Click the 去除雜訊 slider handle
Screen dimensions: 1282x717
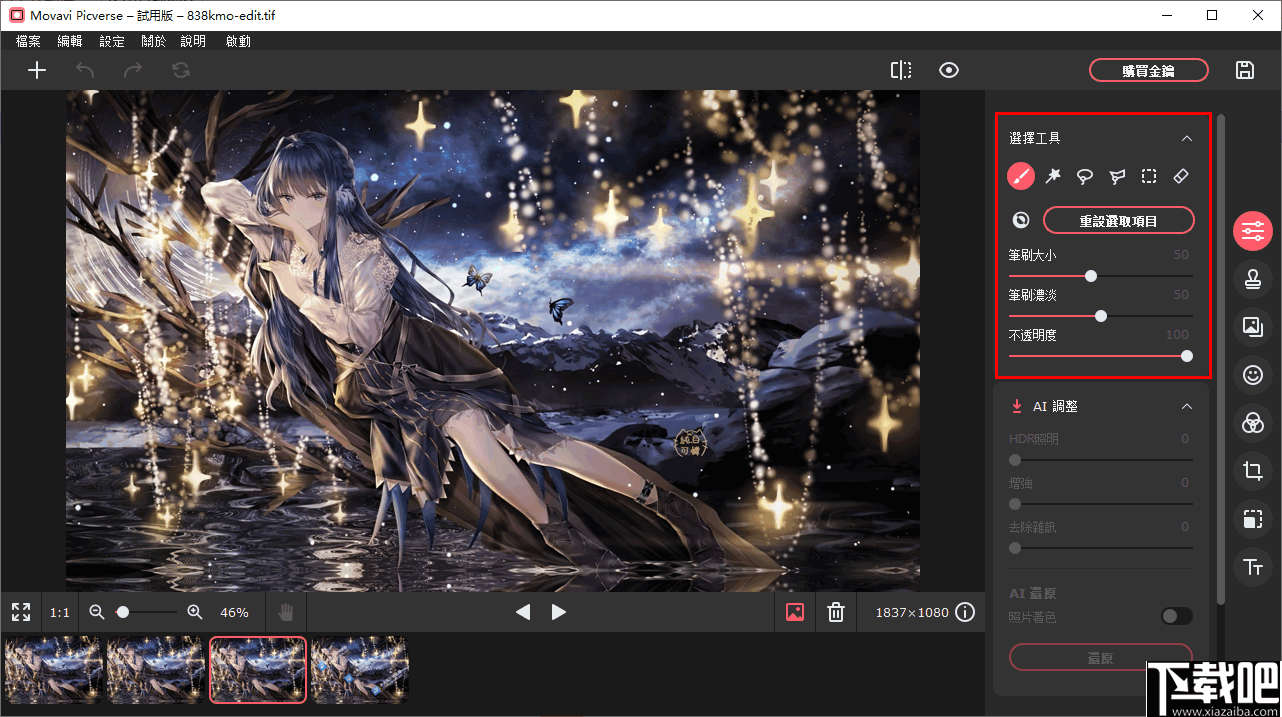(x=1015, y=548)
